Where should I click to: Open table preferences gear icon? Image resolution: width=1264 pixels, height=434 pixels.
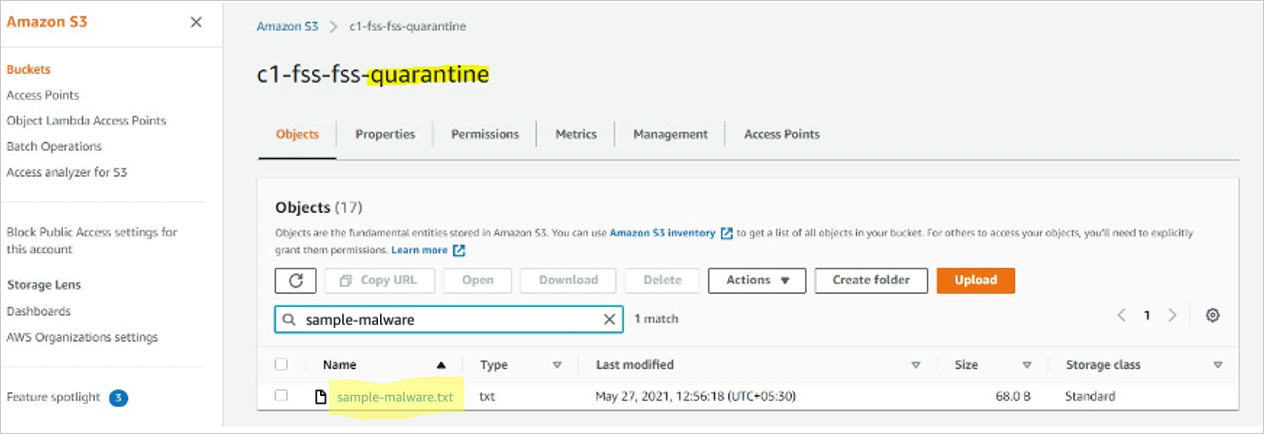pos(1212,315)
